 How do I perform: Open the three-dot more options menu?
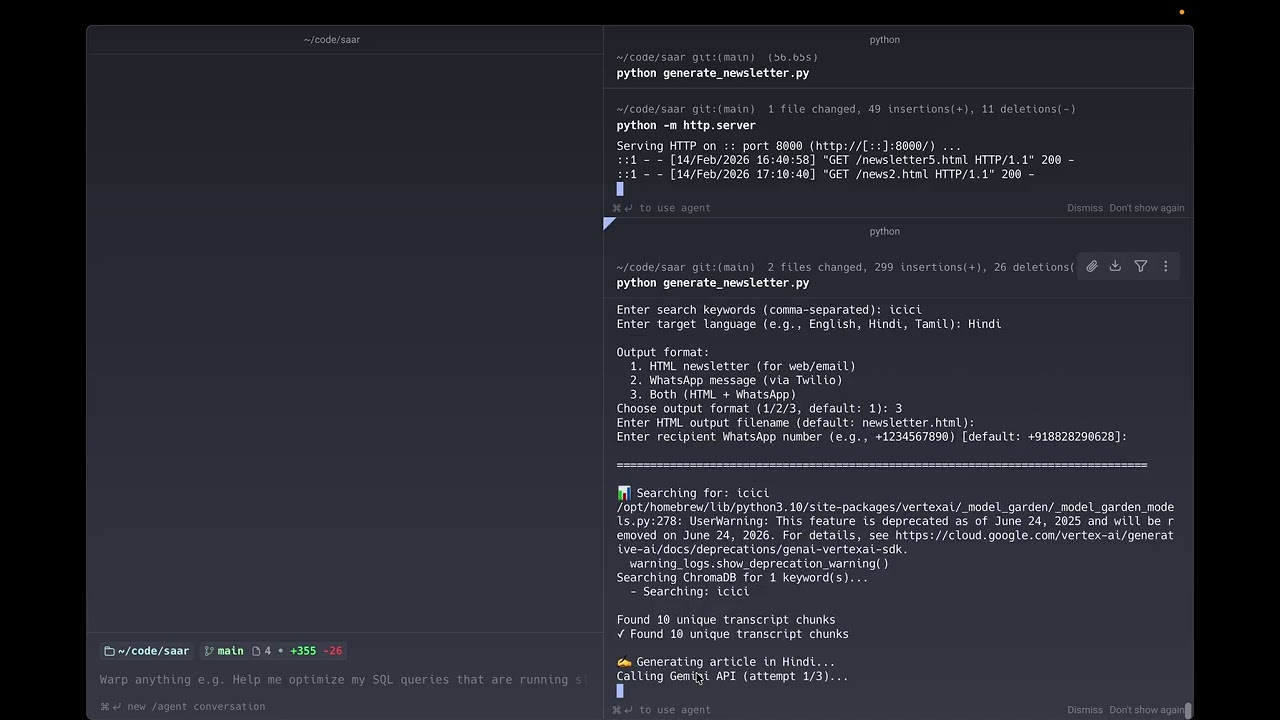(x=1165, y=266)
